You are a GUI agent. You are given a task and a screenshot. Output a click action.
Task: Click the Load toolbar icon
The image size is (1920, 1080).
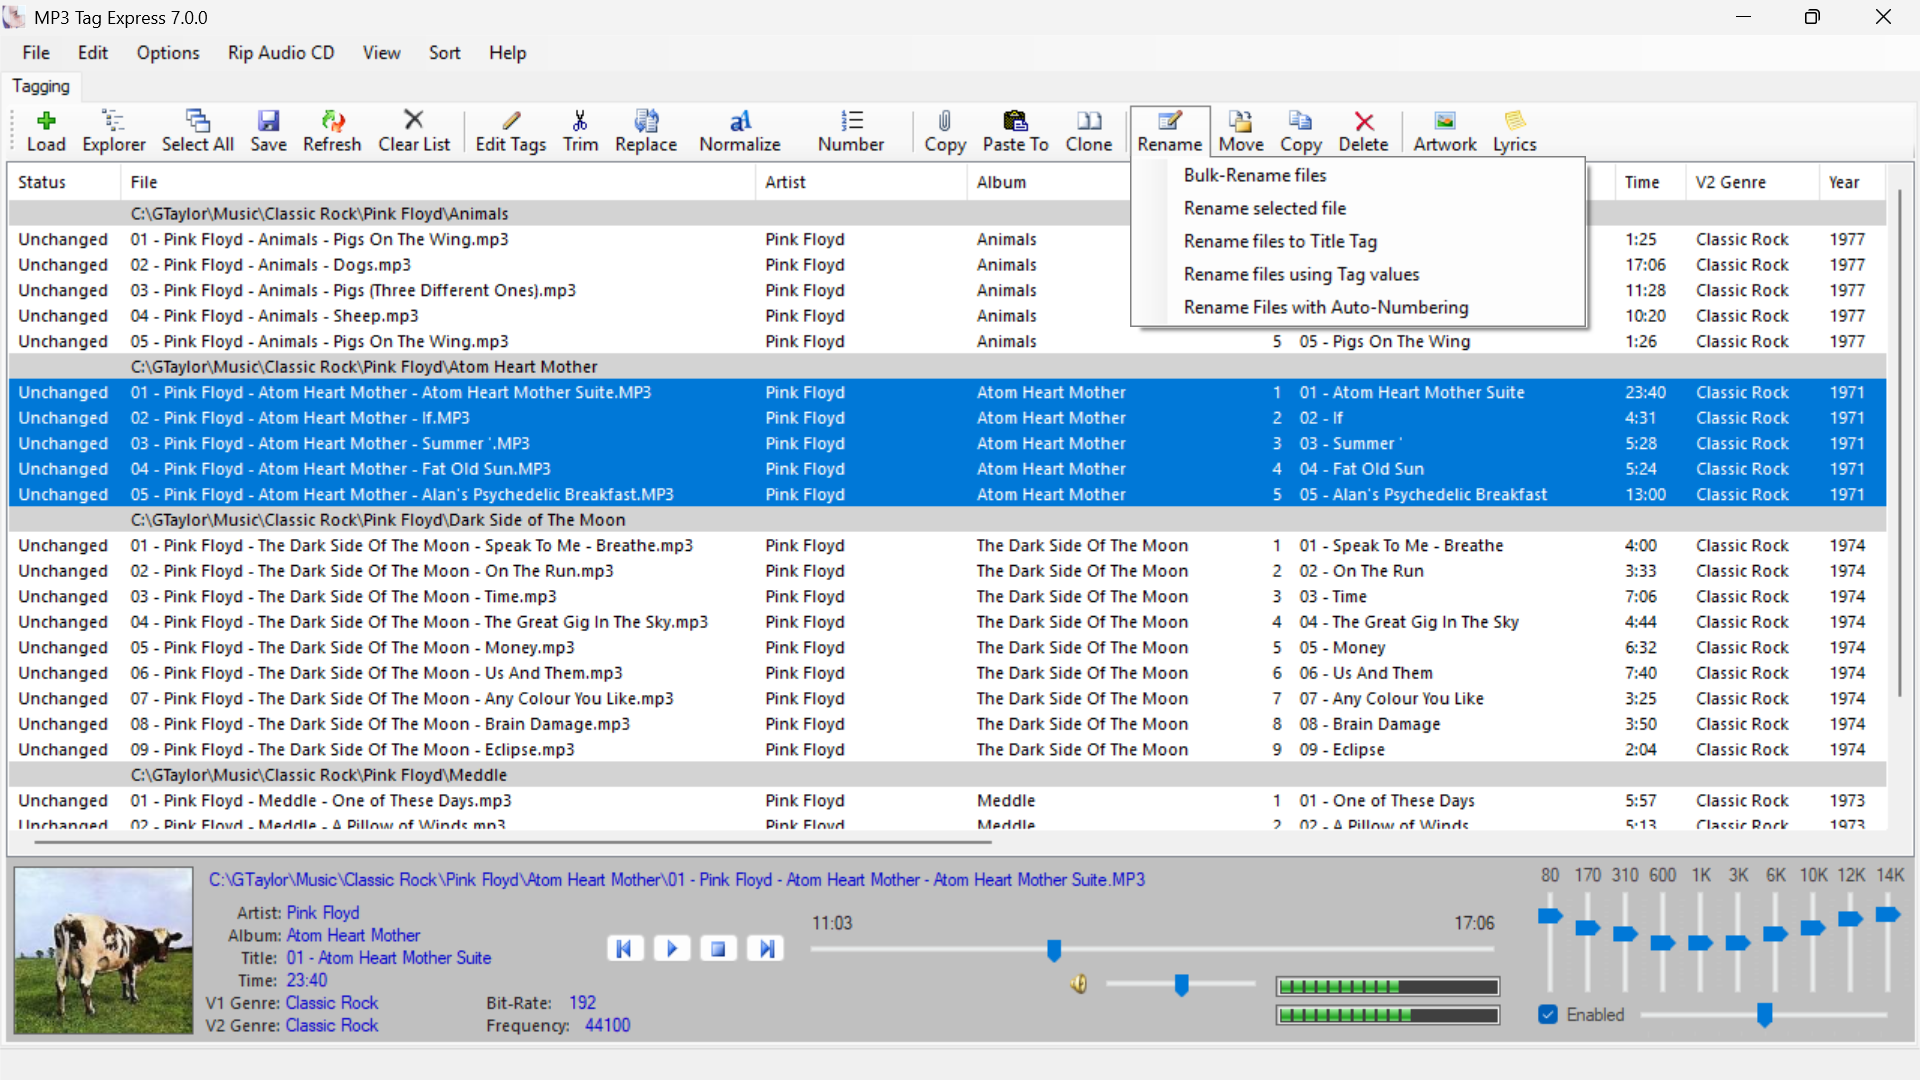(46, 131)
